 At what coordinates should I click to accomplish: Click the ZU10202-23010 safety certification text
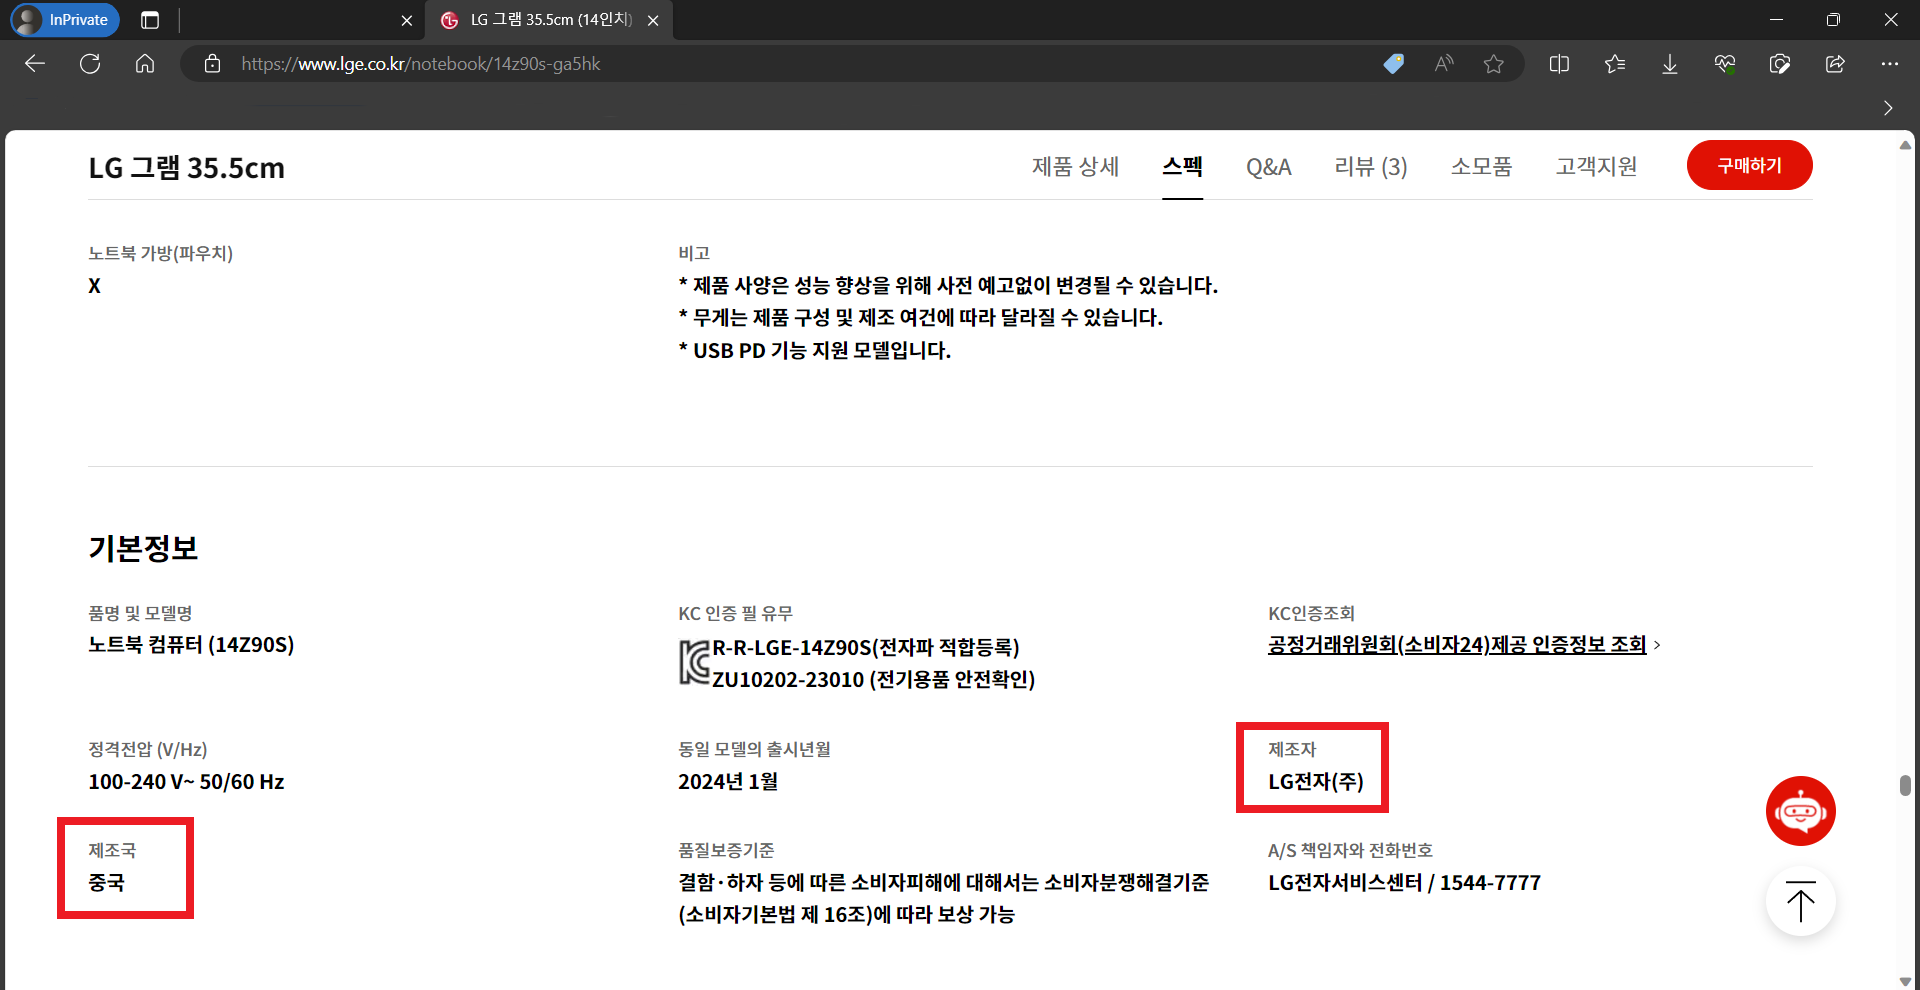(x=873, y=680)
